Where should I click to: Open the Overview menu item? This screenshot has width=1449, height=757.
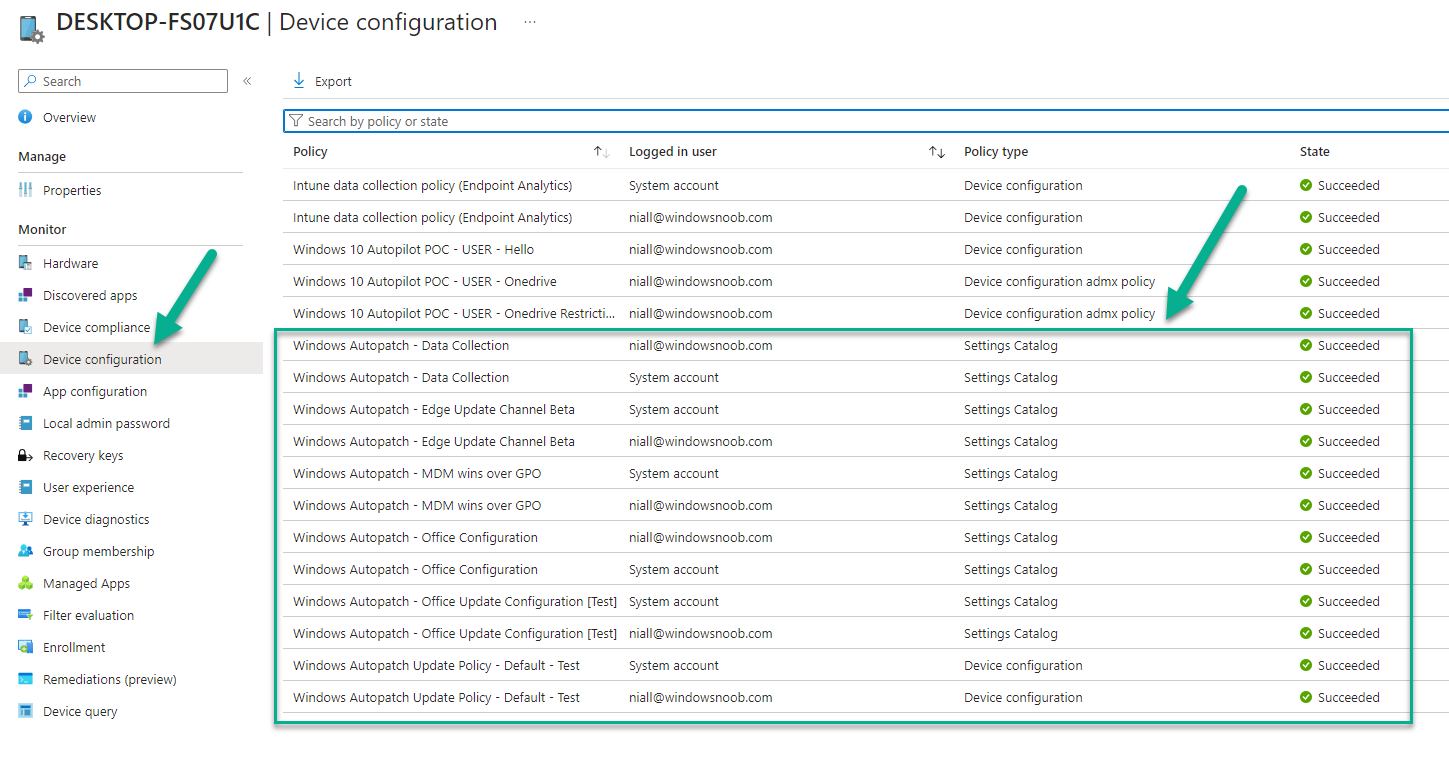(69, 117)
